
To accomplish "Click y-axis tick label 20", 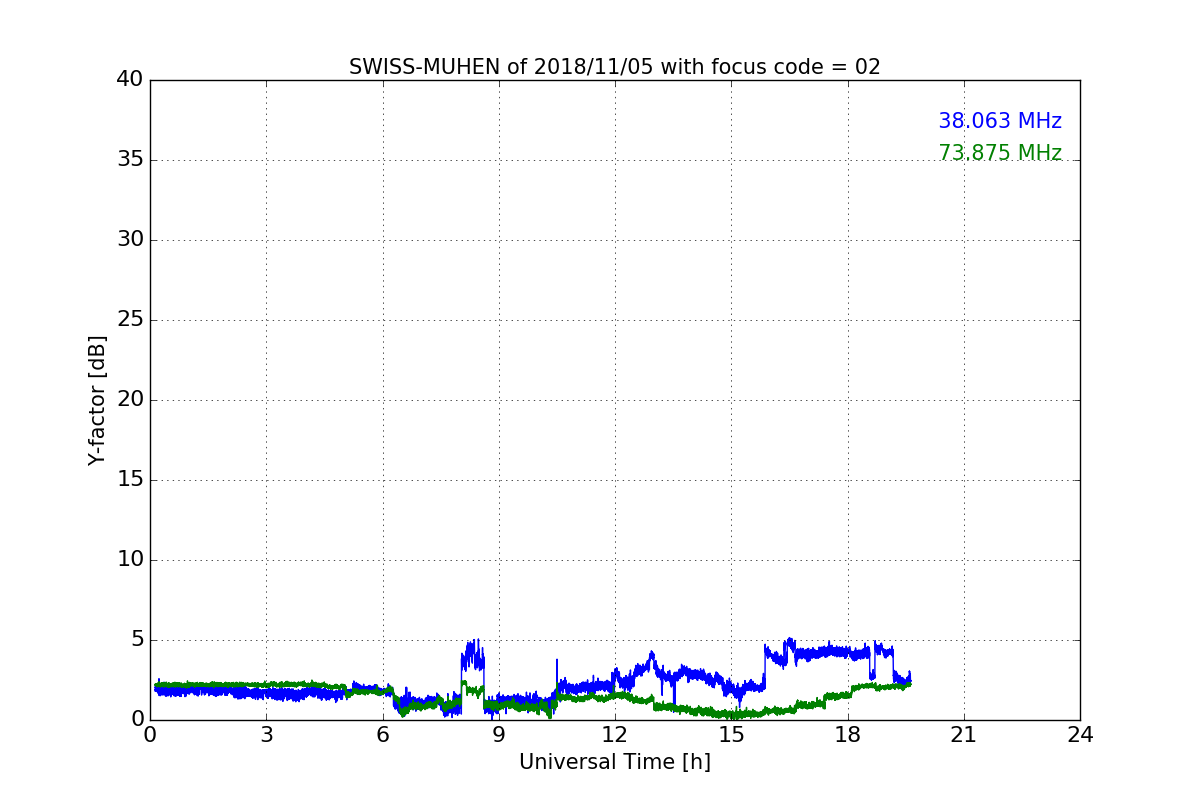I will [130, 400].
